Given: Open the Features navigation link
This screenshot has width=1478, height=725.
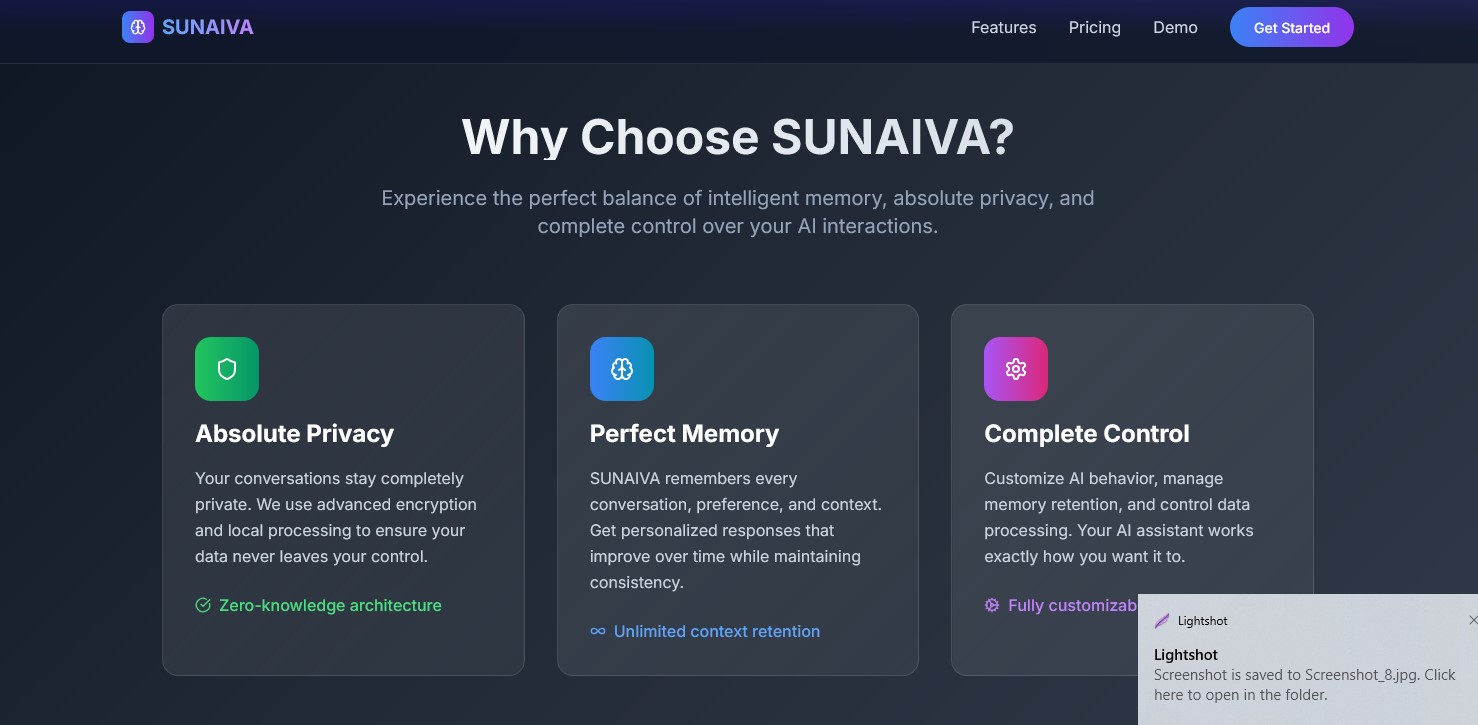Looking at the screenshot, I should (x=1003, y=28).
